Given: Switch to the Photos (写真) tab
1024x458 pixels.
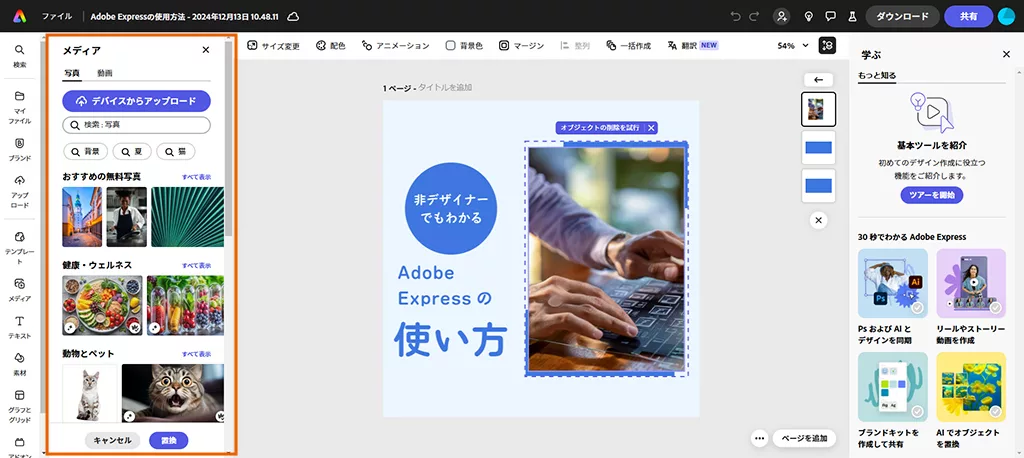Looking at the screenshot, I should point(72,73).
